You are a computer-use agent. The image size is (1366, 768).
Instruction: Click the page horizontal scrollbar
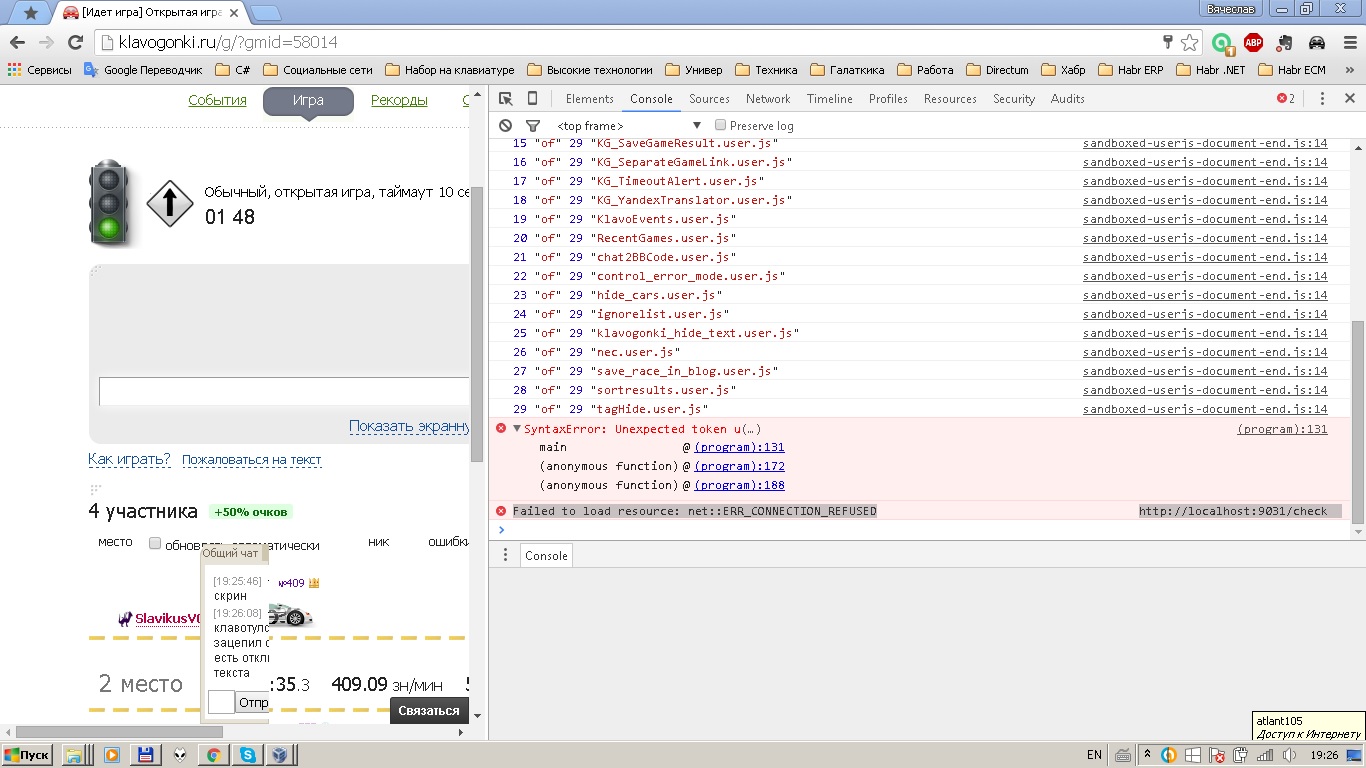point(120,732)
